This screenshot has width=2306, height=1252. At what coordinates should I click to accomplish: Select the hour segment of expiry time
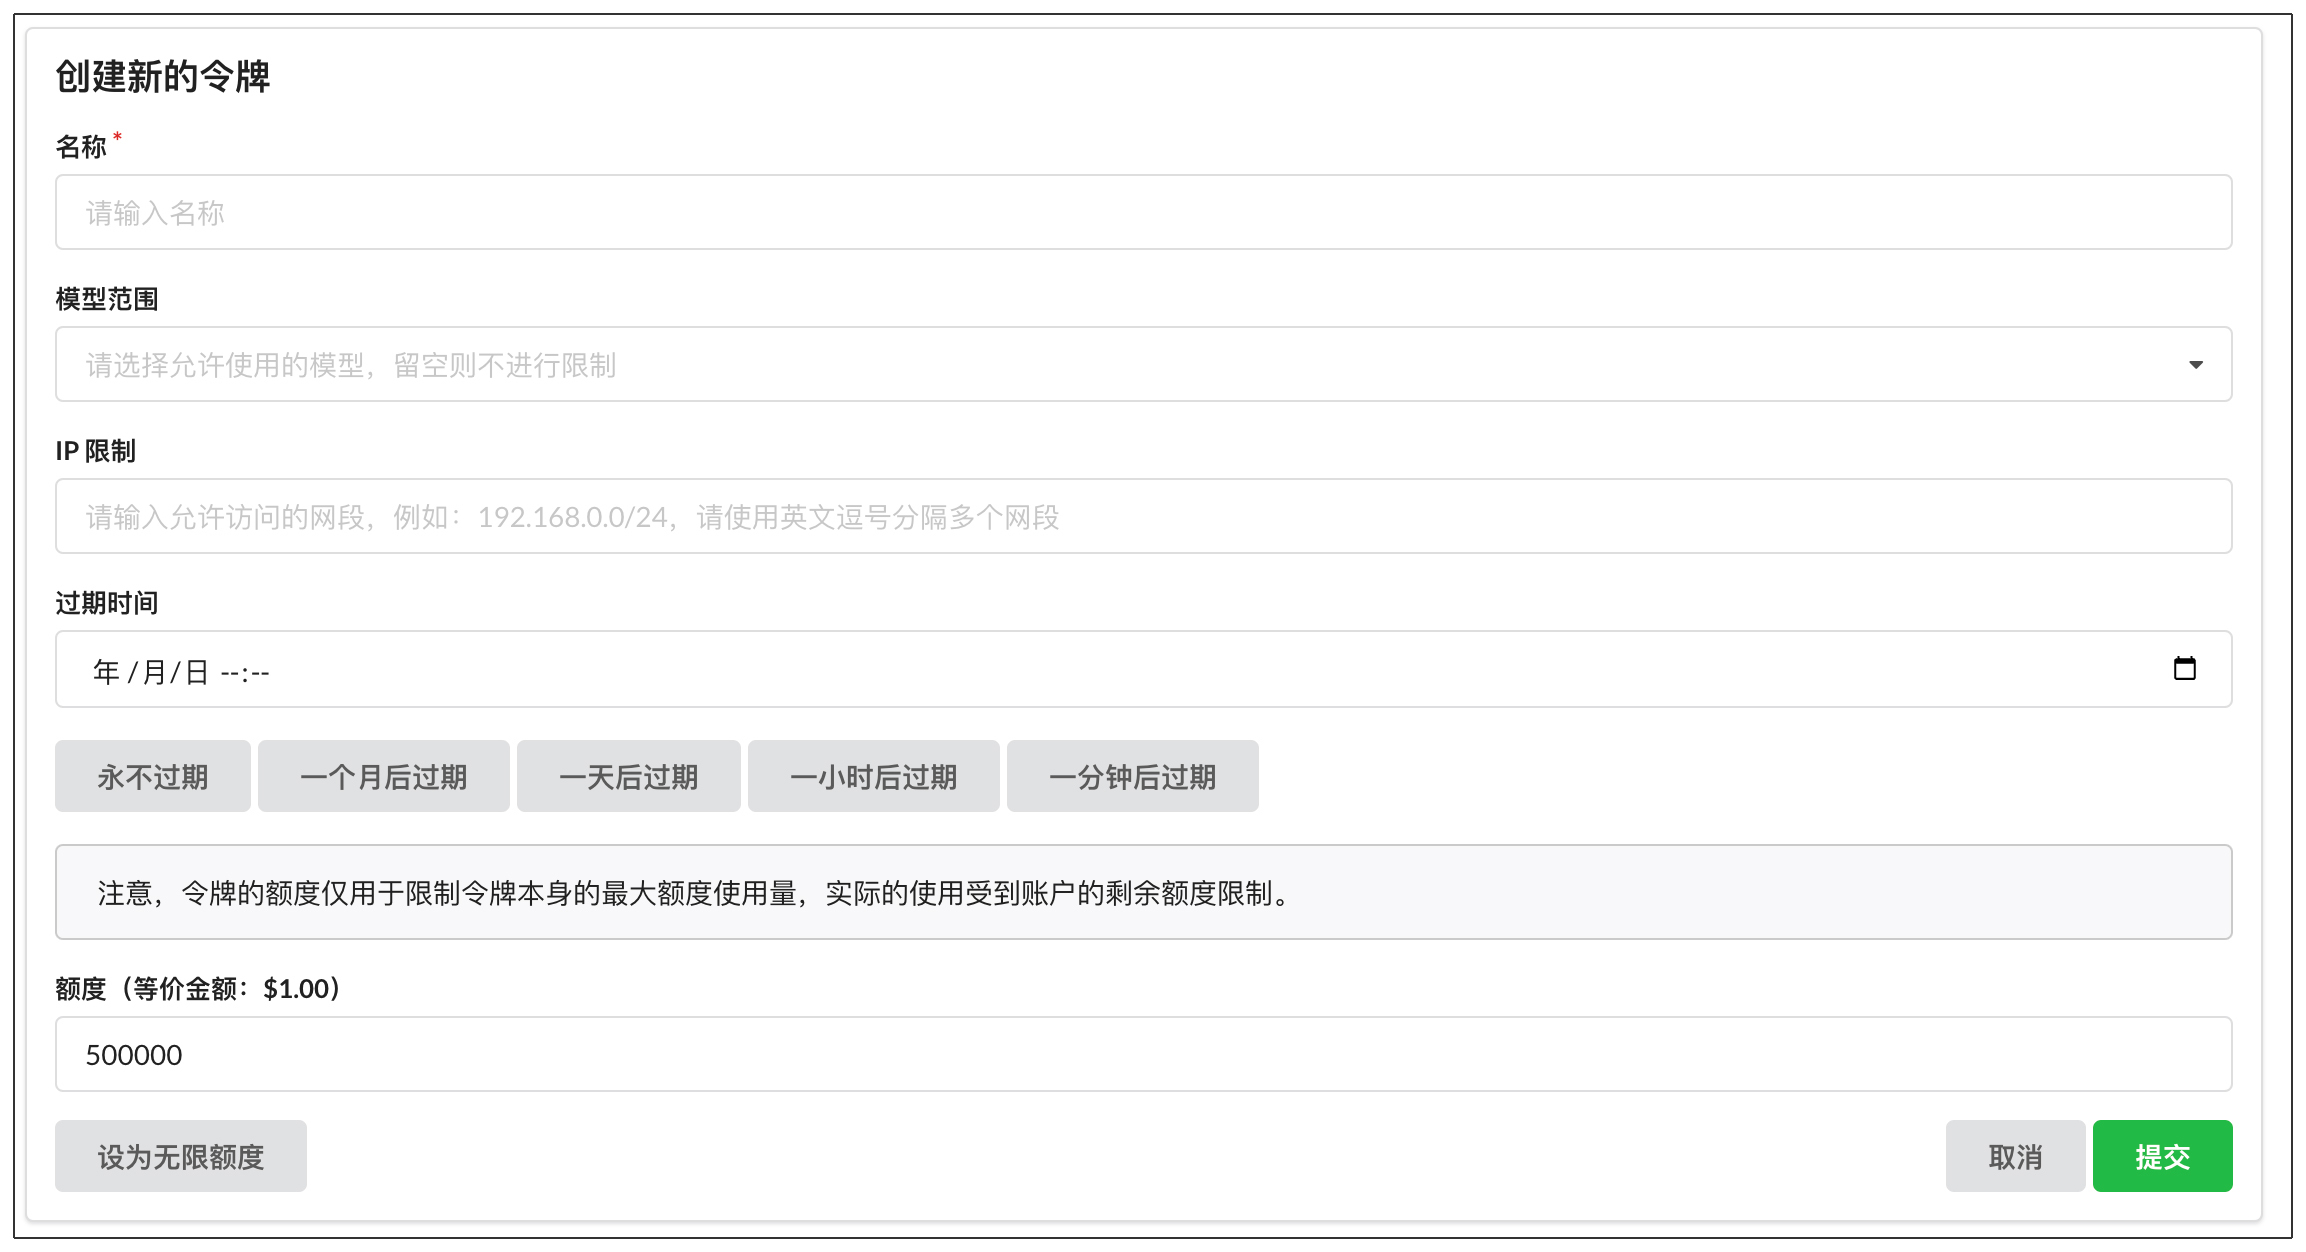229,673
